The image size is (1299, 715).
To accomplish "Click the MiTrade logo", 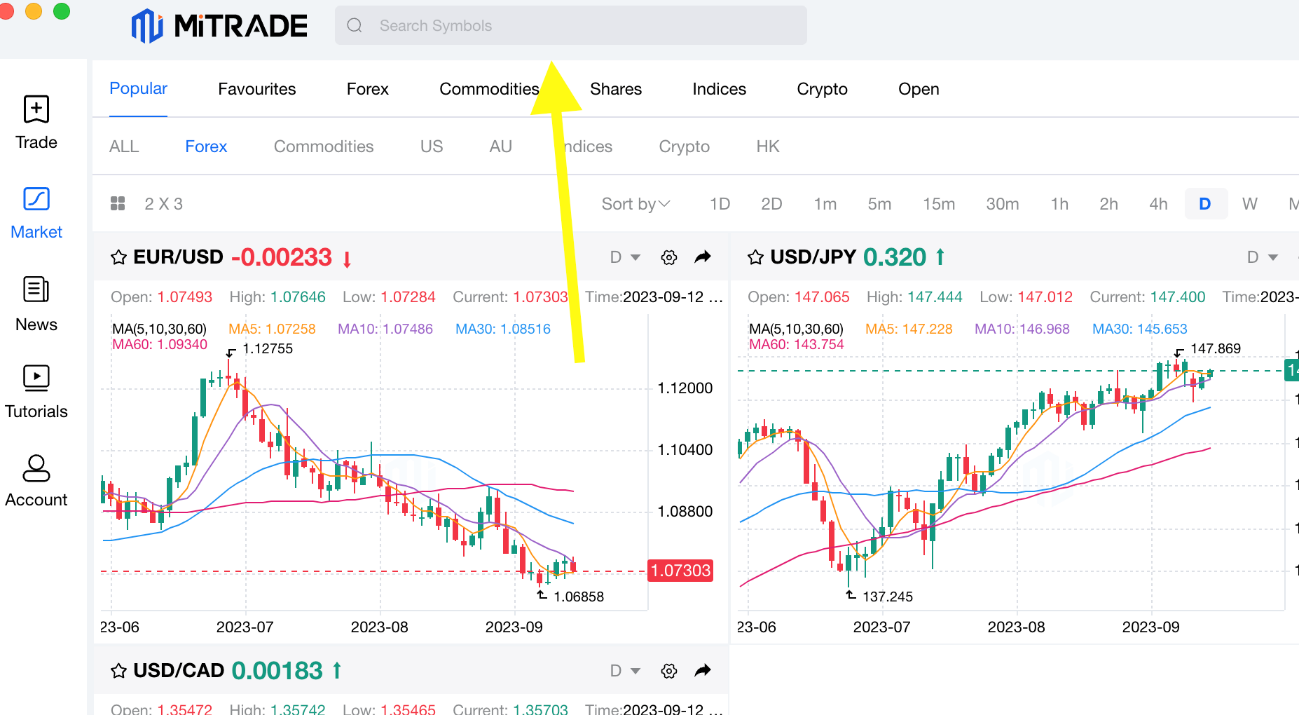I will click(219, 26).
